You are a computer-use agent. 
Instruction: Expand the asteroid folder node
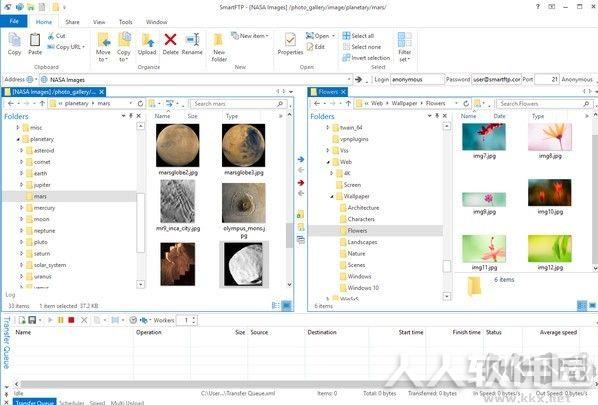point(21,151)
